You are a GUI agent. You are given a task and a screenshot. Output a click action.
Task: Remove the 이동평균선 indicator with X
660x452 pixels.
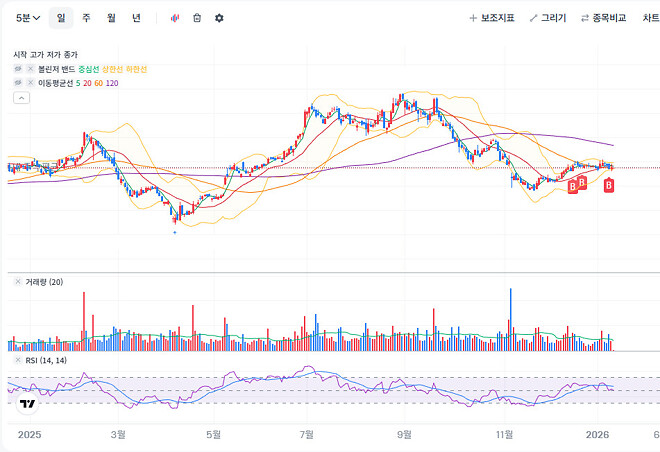point(30,83)
